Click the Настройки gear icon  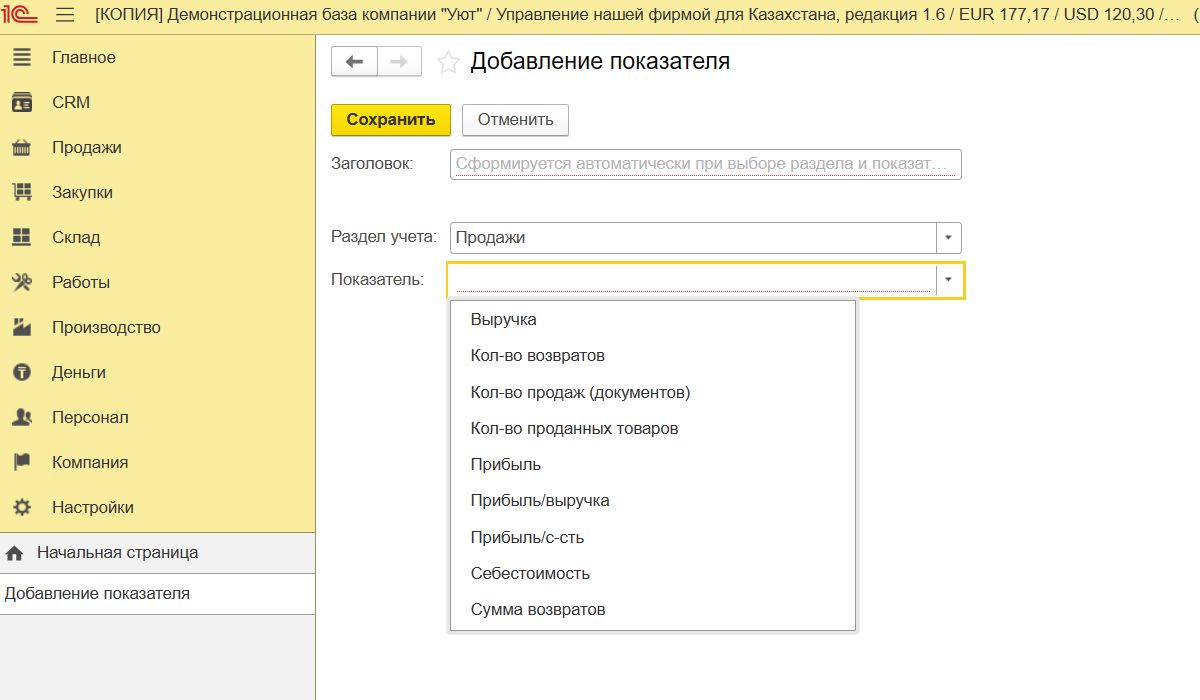pyautogui.click(x=22, y=508)
